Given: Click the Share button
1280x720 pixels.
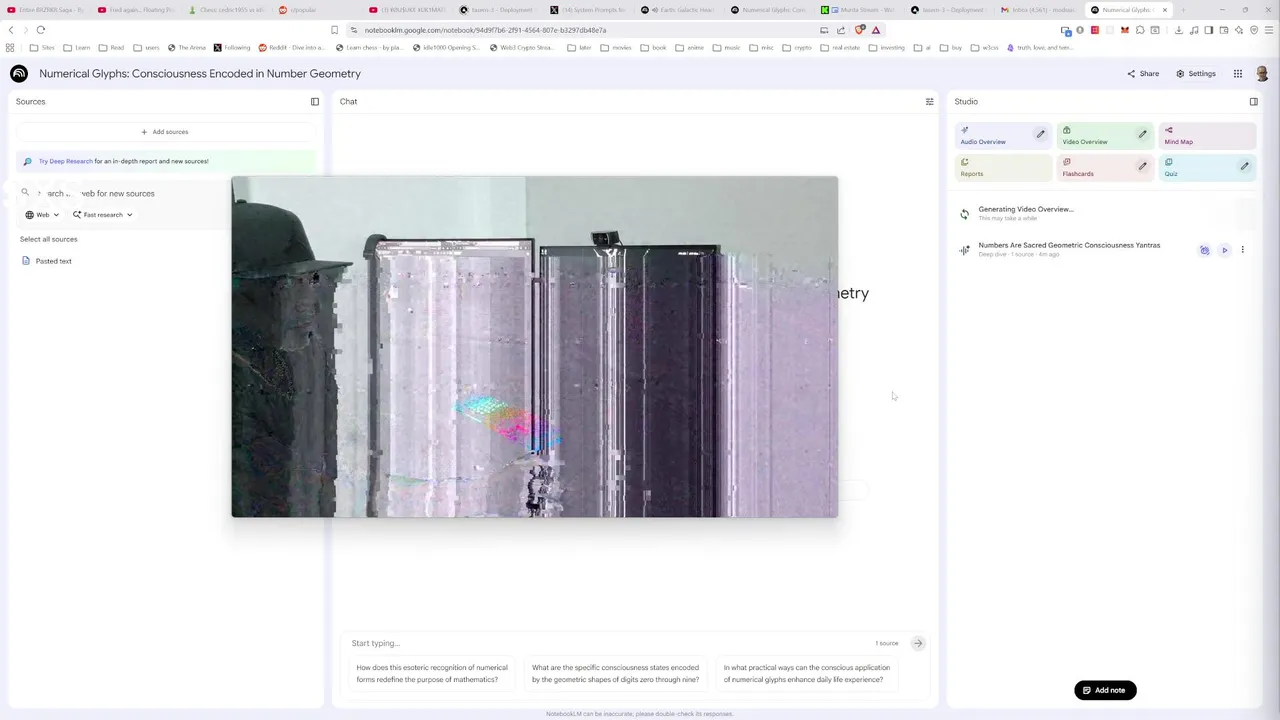Looking at the screenshot, I should [x=1143, y=74].
